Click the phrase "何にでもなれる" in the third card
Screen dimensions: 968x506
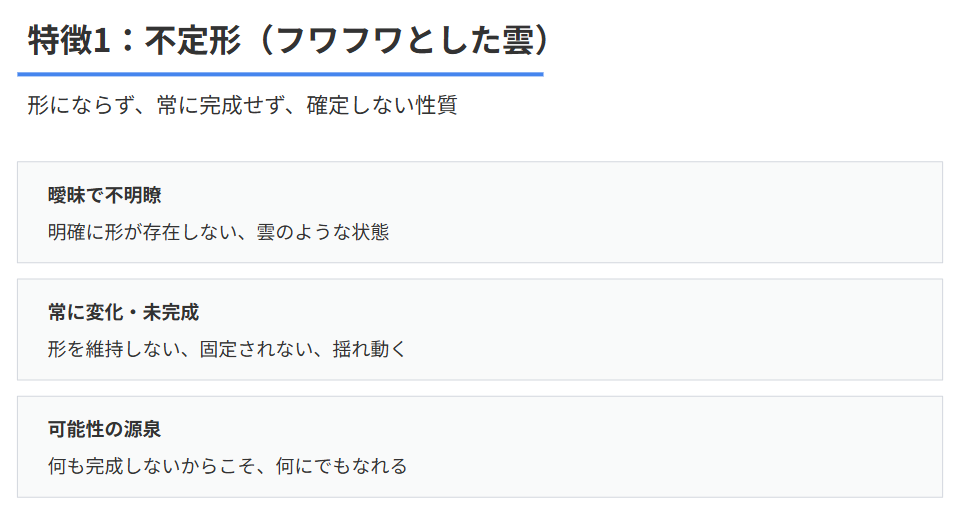pos(341,466)
